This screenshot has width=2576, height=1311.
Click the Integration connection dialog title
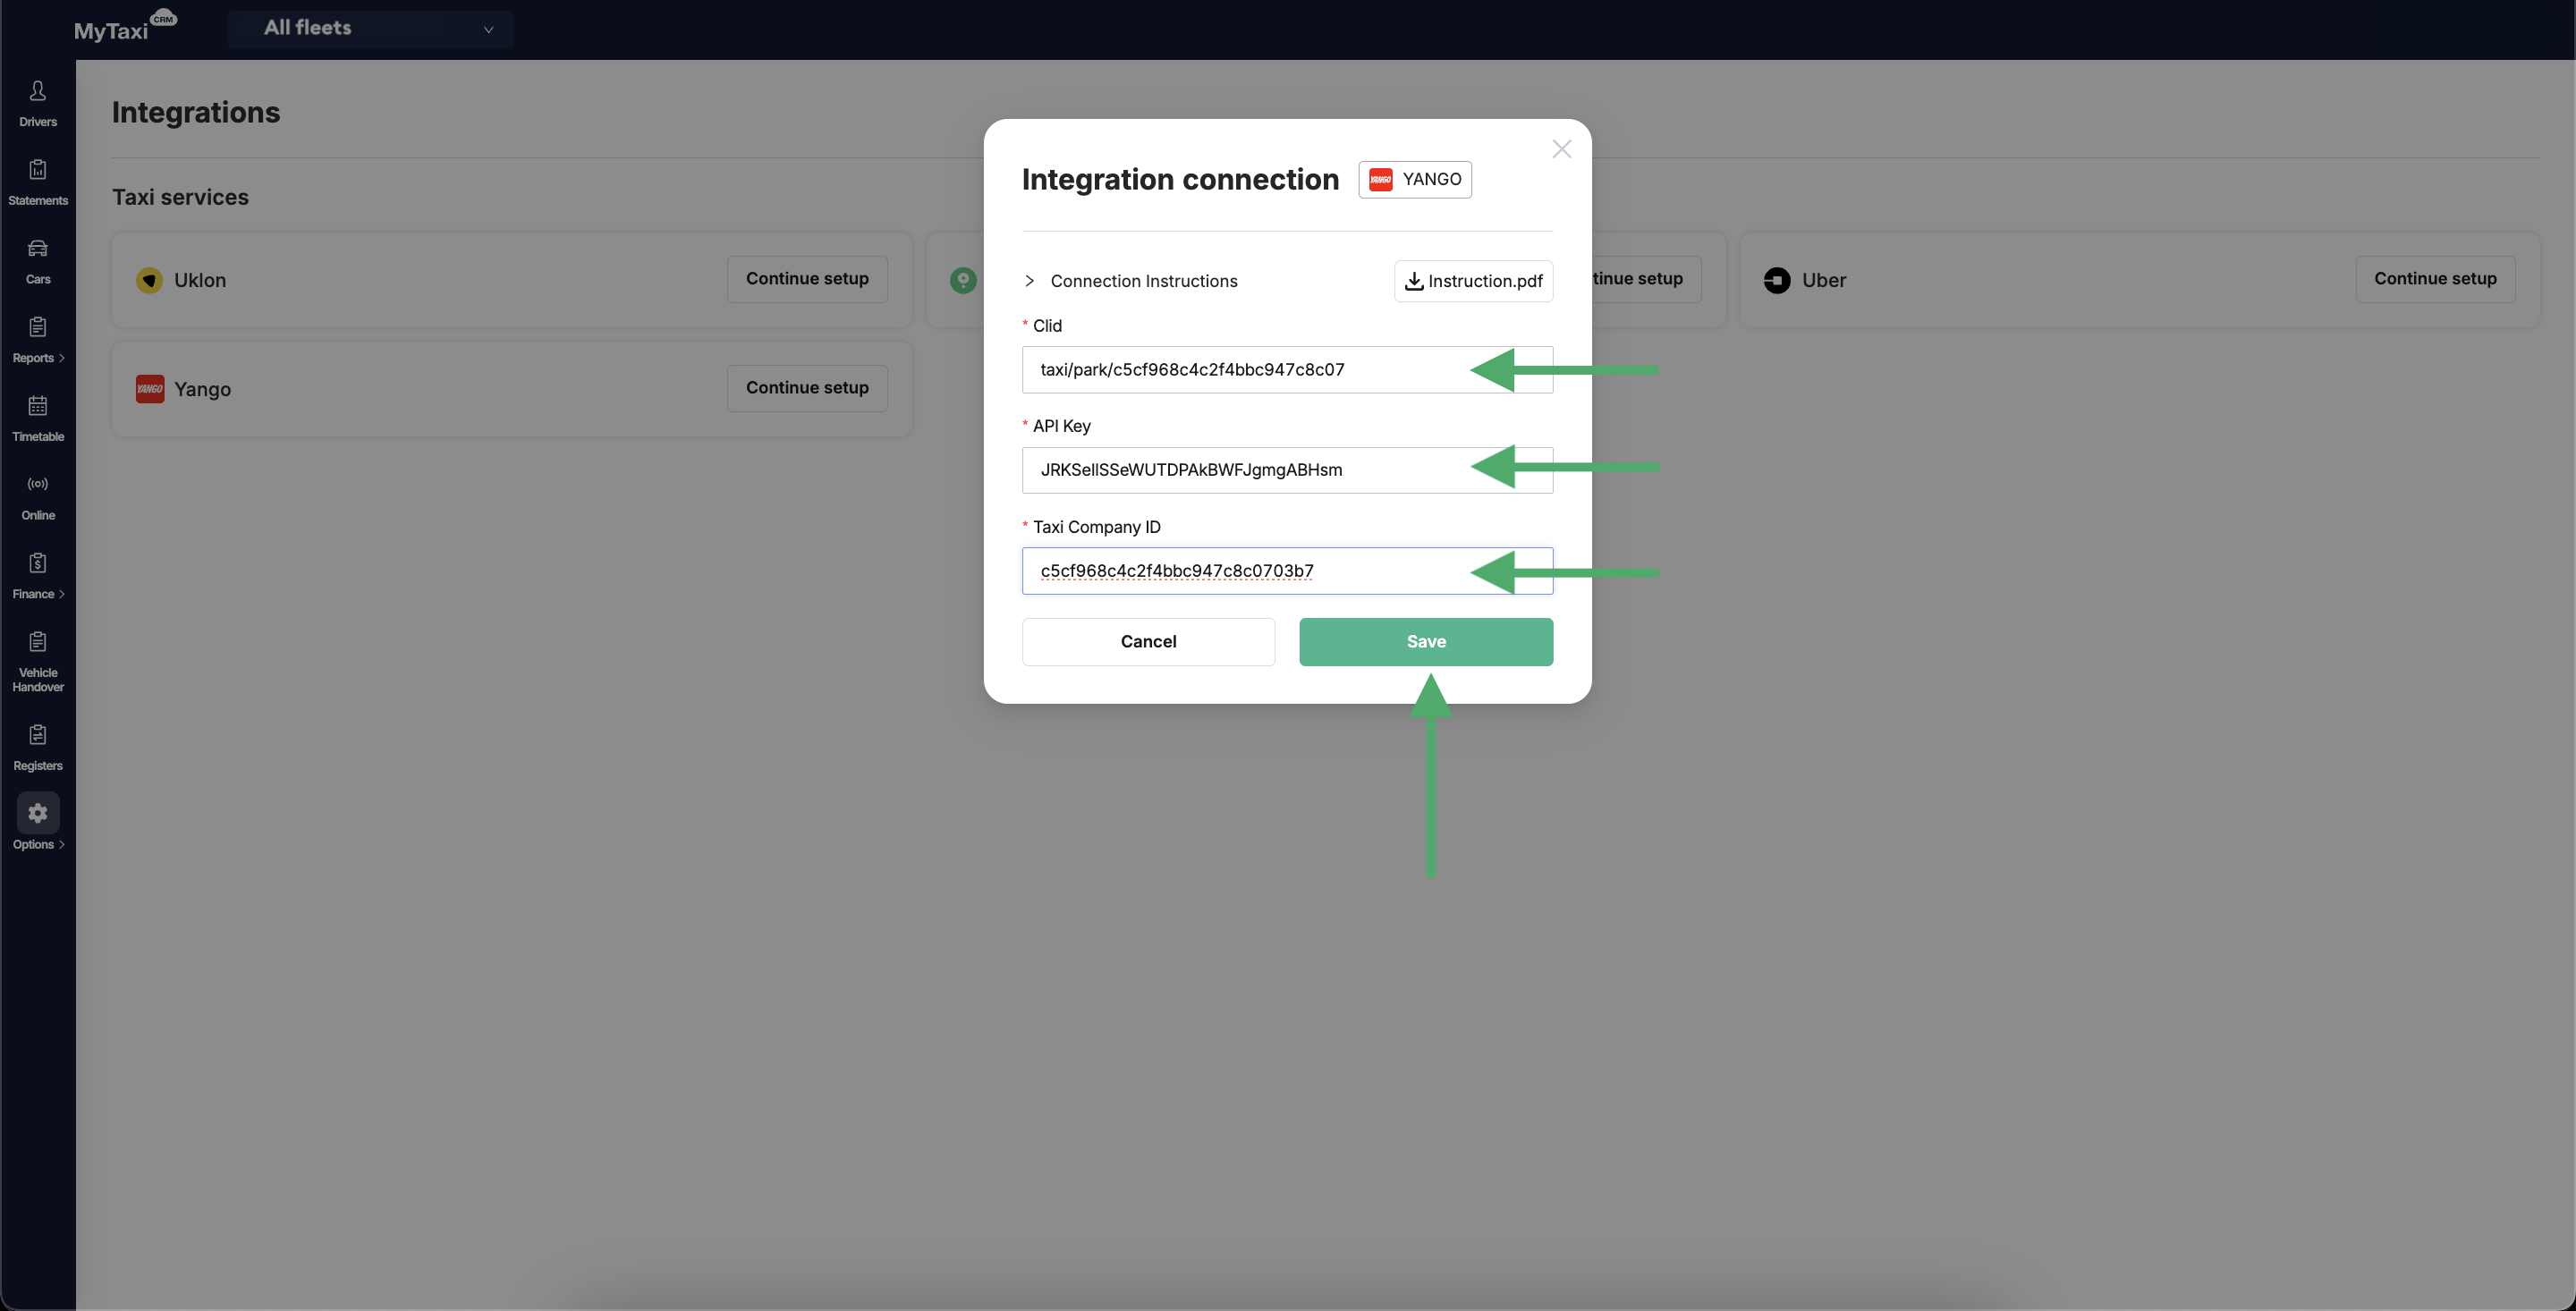(1180, 179)
